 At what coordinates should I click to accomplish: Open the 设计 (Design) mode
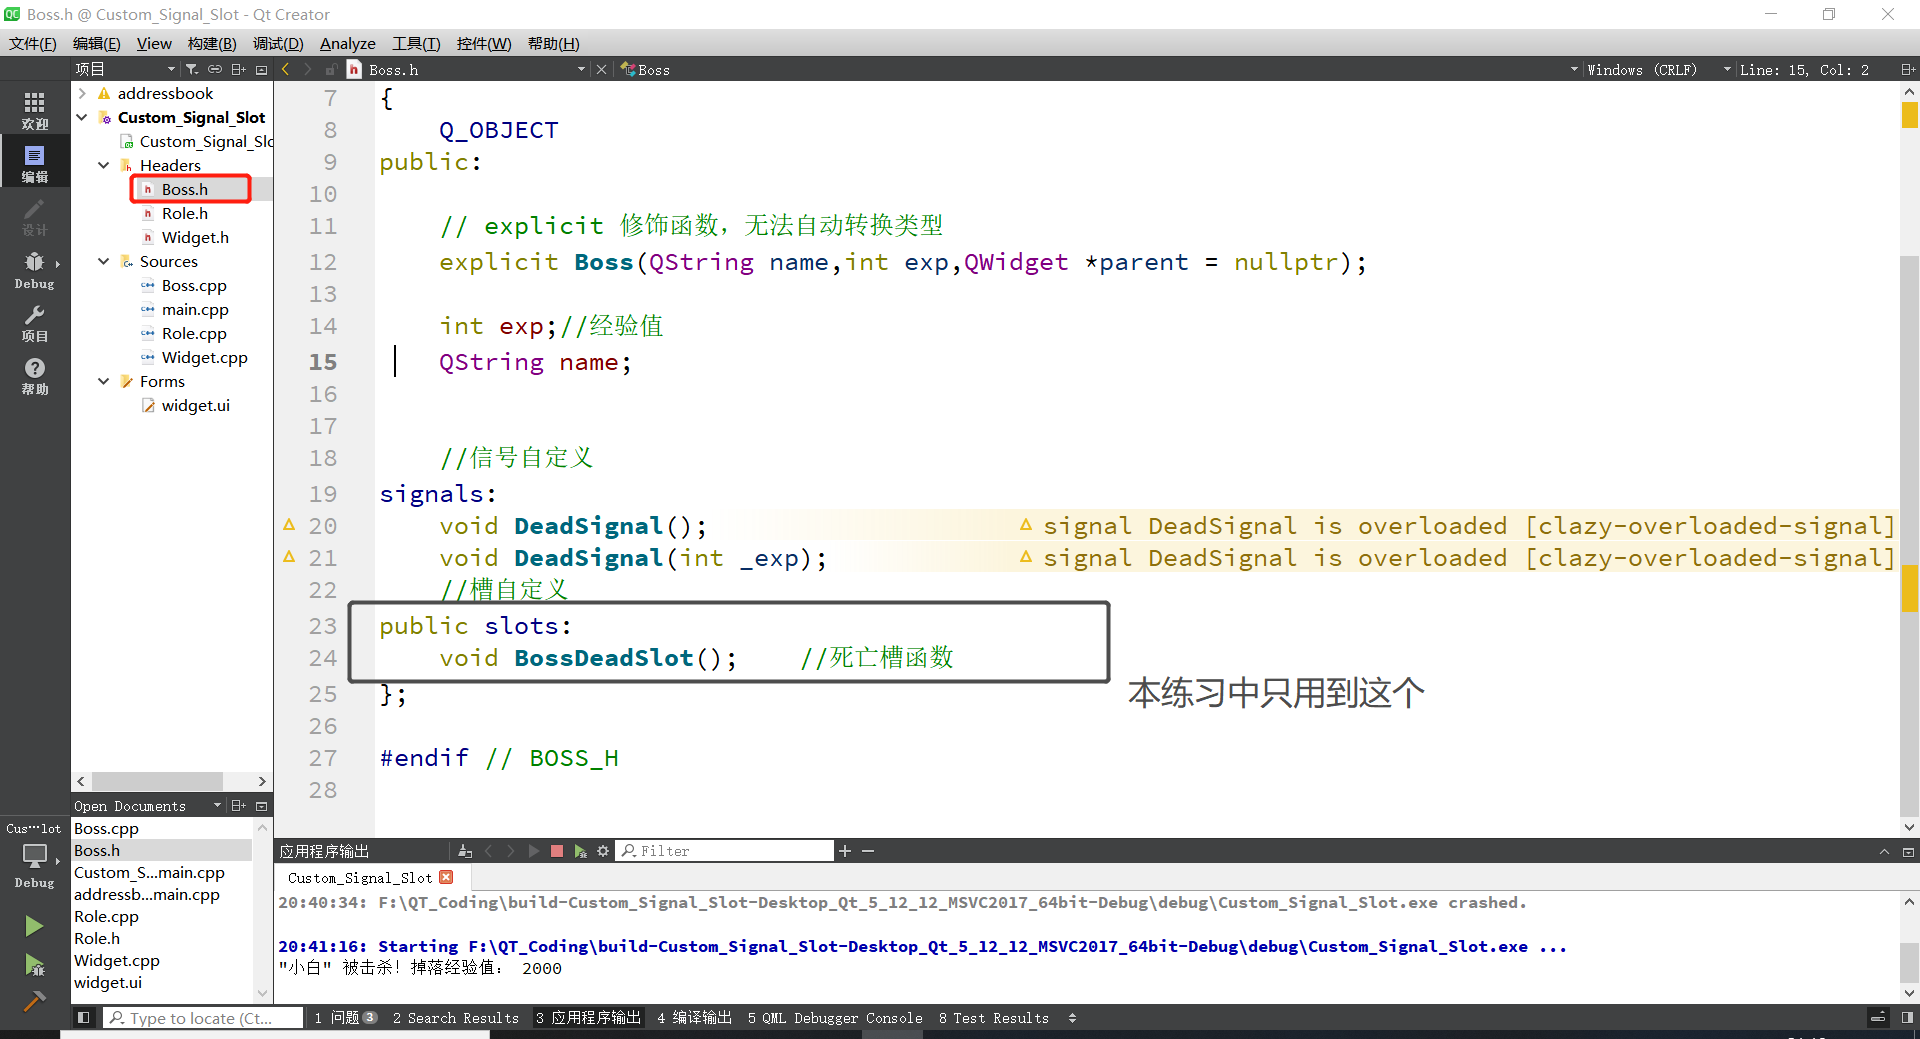click(35, 216)
